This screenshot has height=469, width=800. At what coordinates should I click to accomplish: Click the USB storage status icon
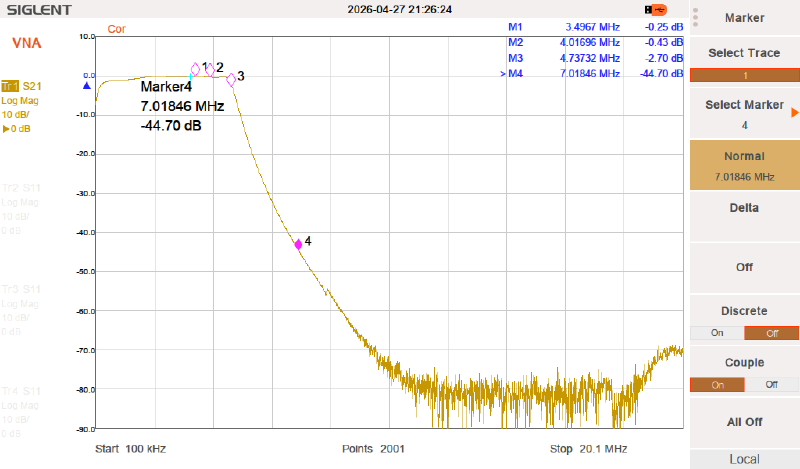656,10
